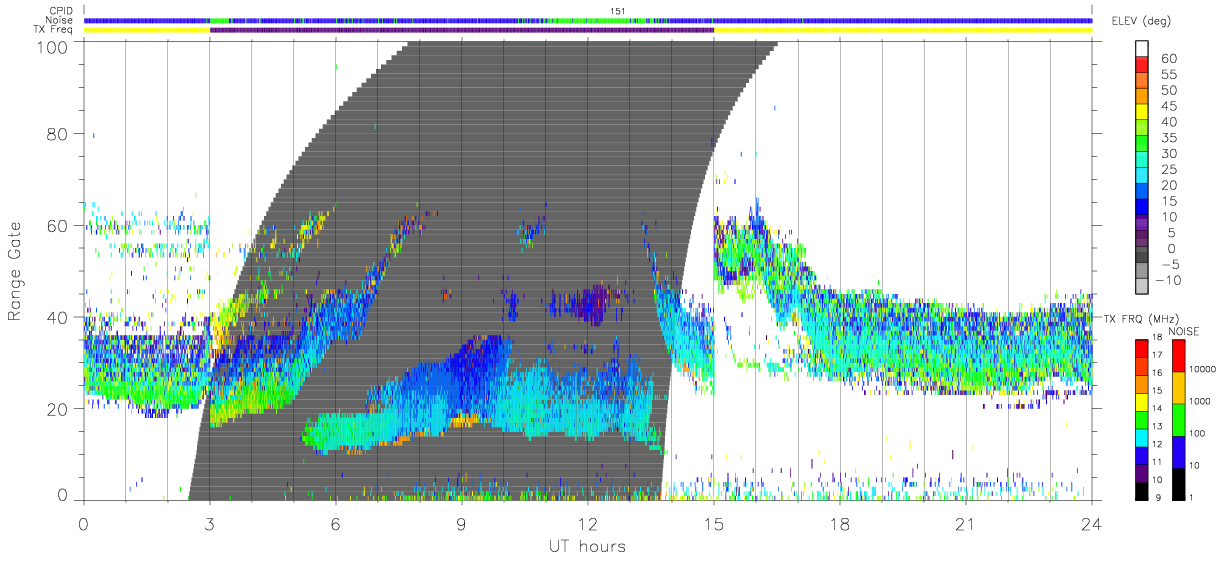Select the cyan 12-13 MHz TX FRQ swatch
The image size is (1228, 567).
tap(1142, 436)
